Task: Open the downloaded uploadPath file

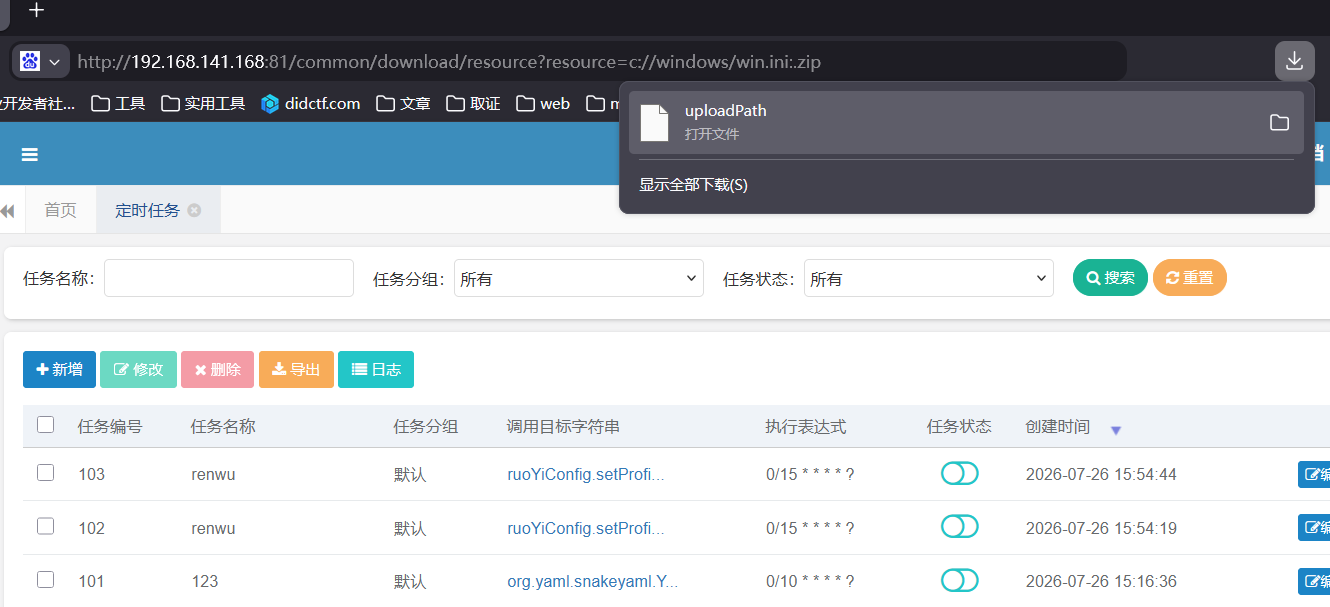Action: tap(966, 122)
